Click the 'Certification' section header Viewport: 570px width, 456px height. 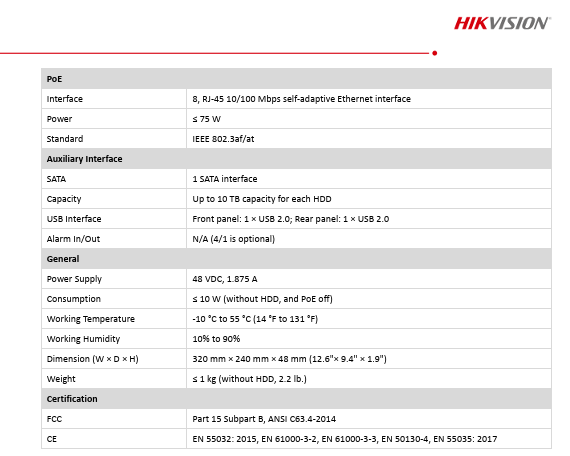[x=296, y=399]
